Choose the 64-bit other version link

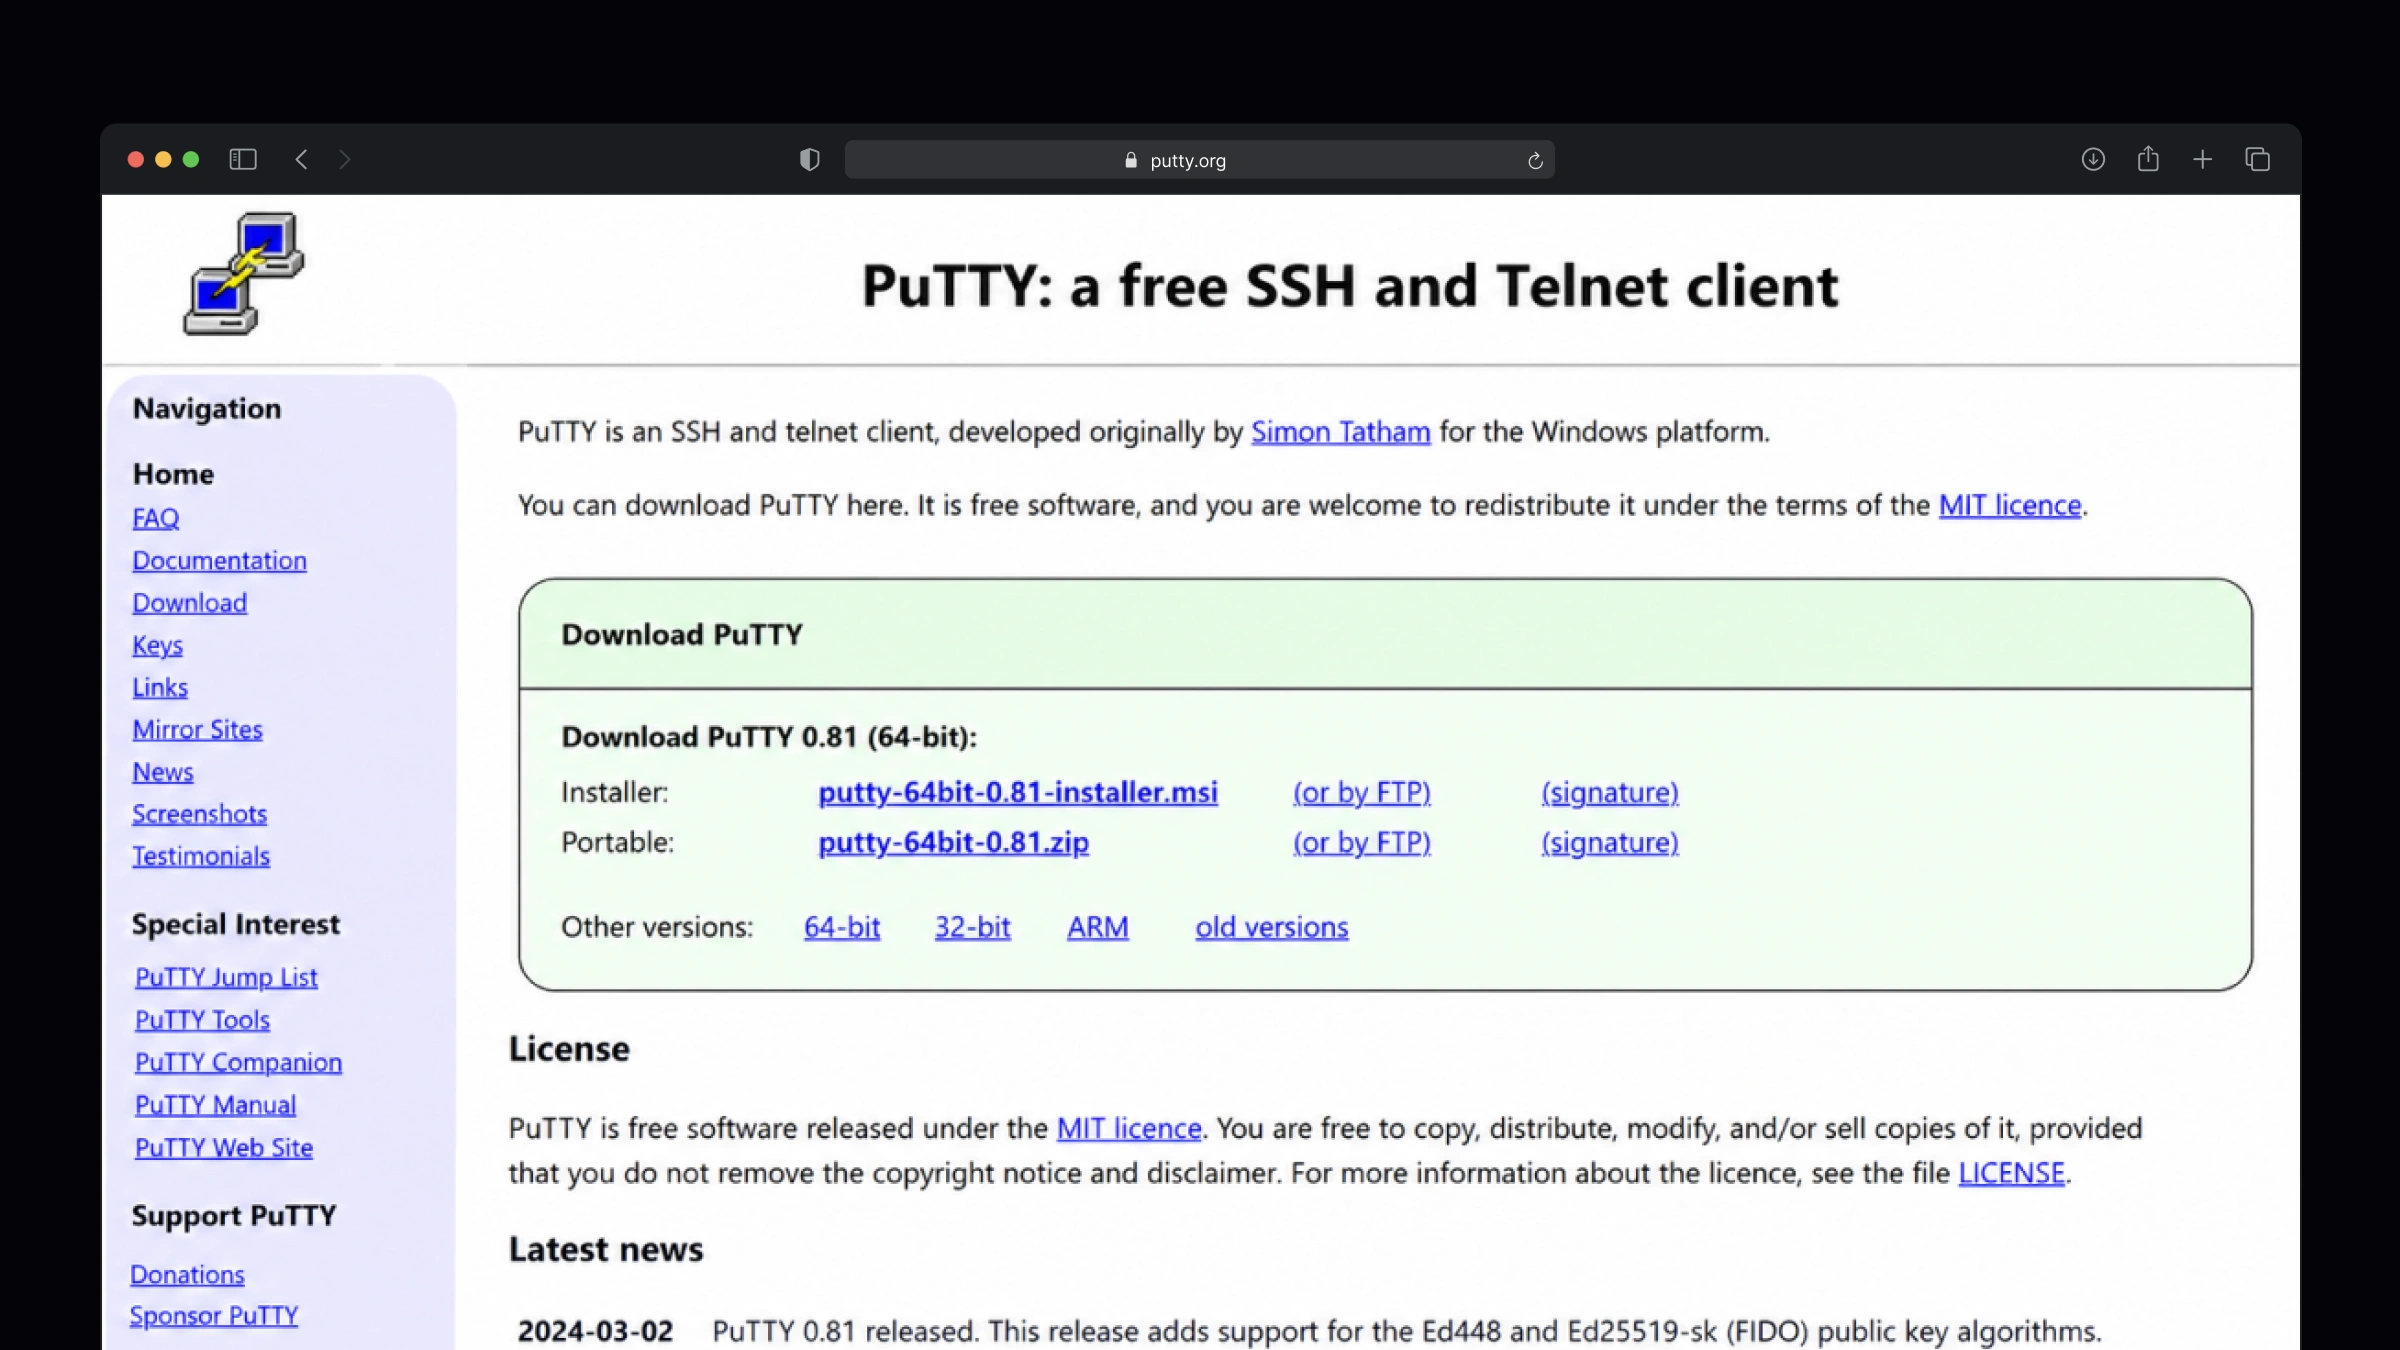842,927
